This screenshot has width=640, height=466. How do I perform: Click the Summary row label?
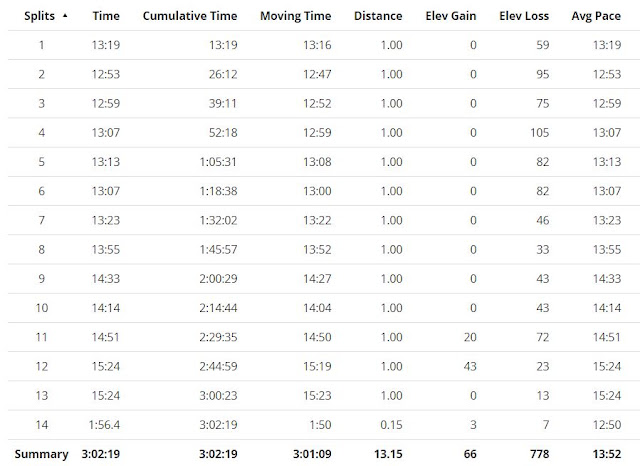(x=42, y=454)
